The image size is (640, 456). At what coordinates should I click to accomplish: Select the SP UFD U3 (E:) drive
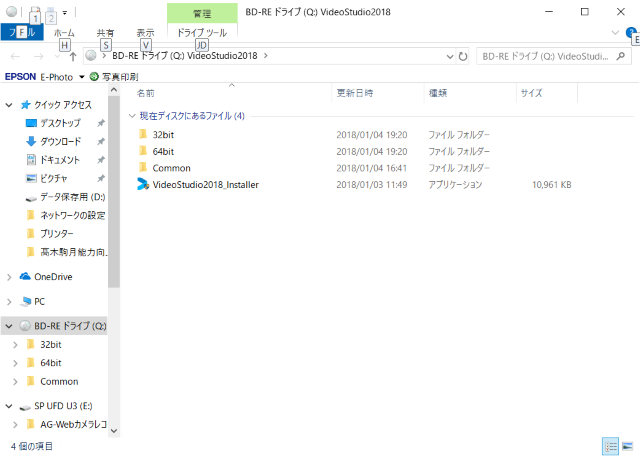[63, 406]
